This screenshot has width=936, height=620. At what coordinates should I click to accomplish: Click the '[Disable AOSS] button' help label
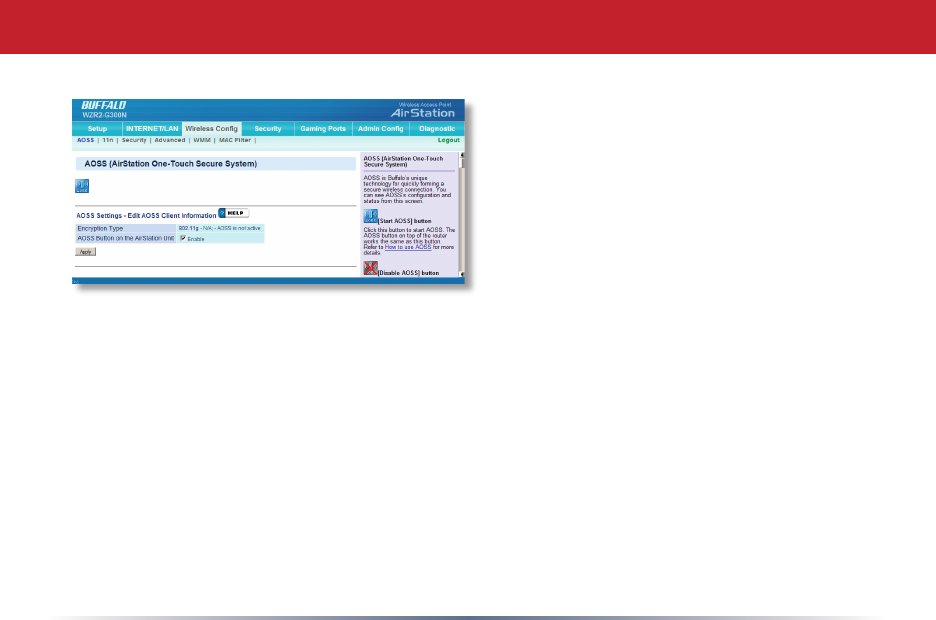[409, 273]
